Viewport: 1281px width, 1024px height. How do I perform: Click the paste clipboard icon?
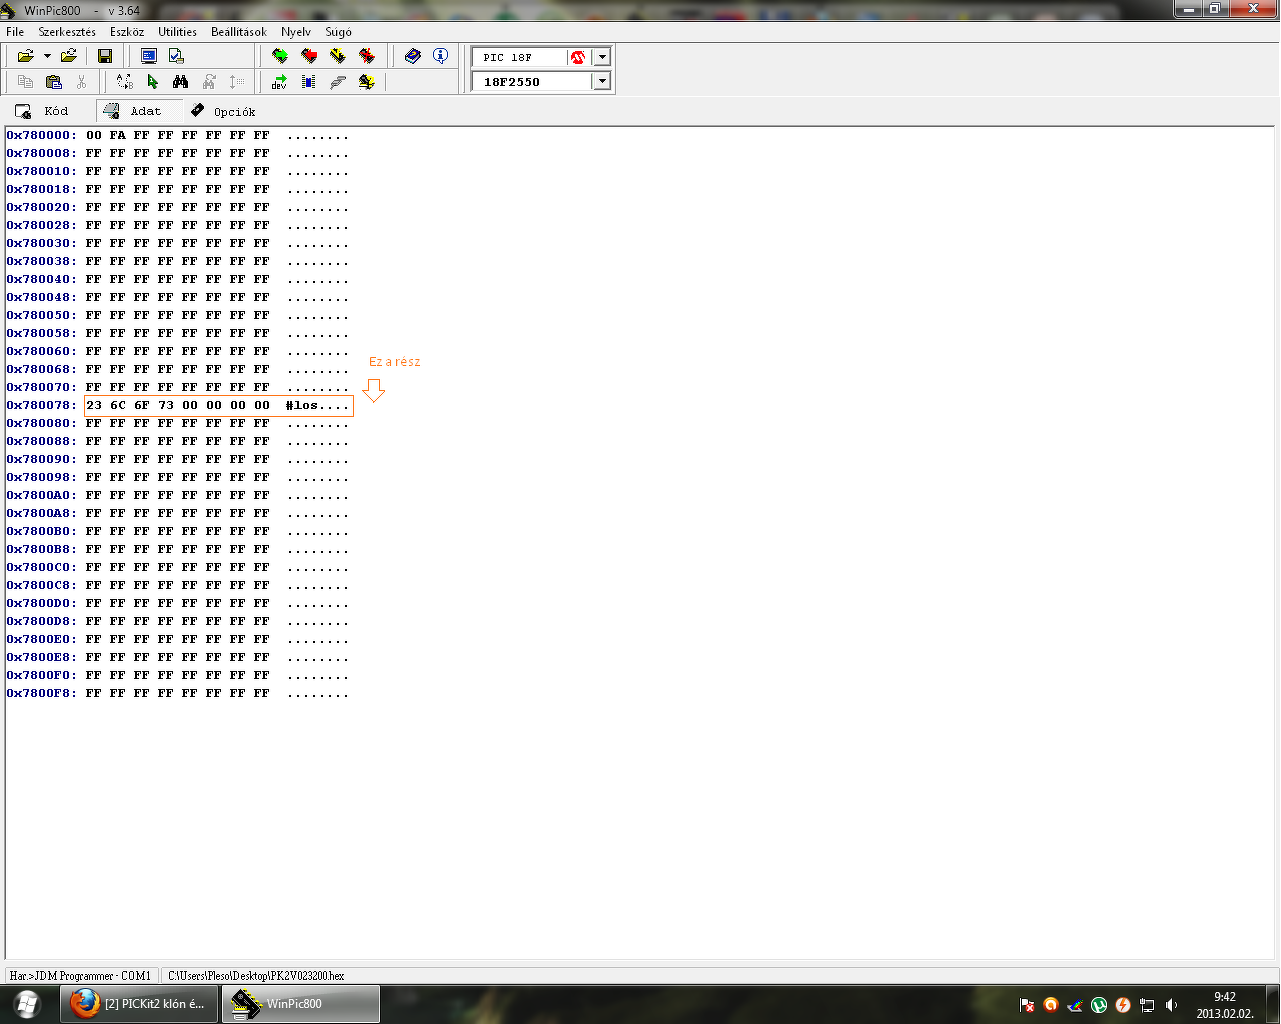click(54, 82)
